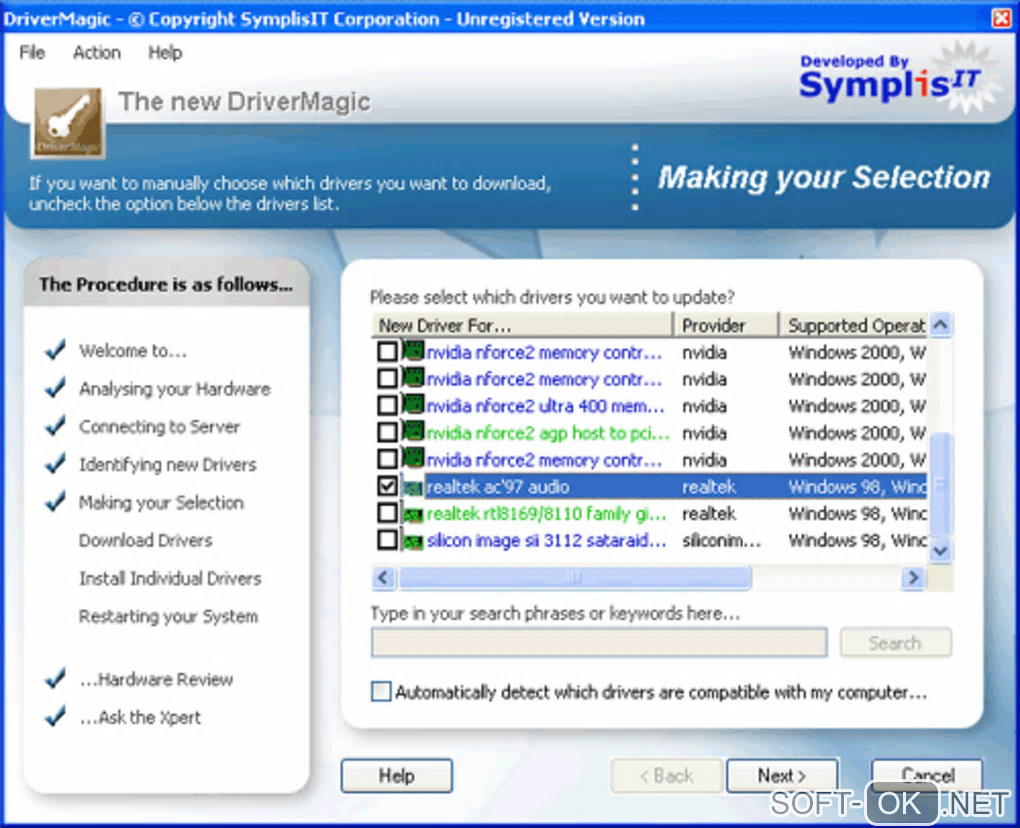Click driver list vertical scroll down arrow

(941, 551)
